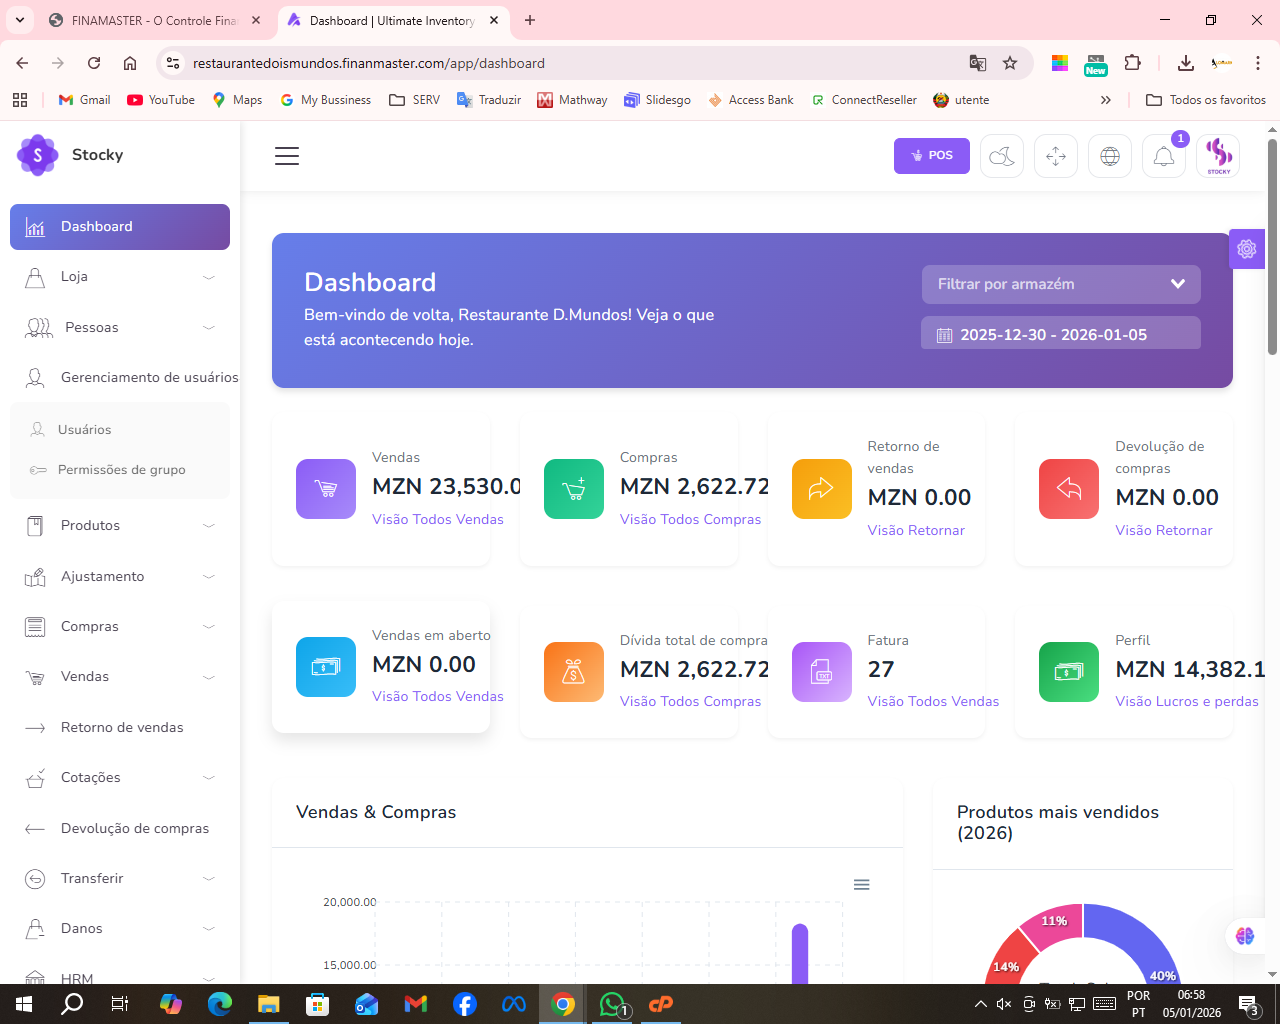This screenshot has width=1280, height=1024.
Task: Click the fullscreen arrows icon
Action: pyautogui.click(x=1056, y=156)
